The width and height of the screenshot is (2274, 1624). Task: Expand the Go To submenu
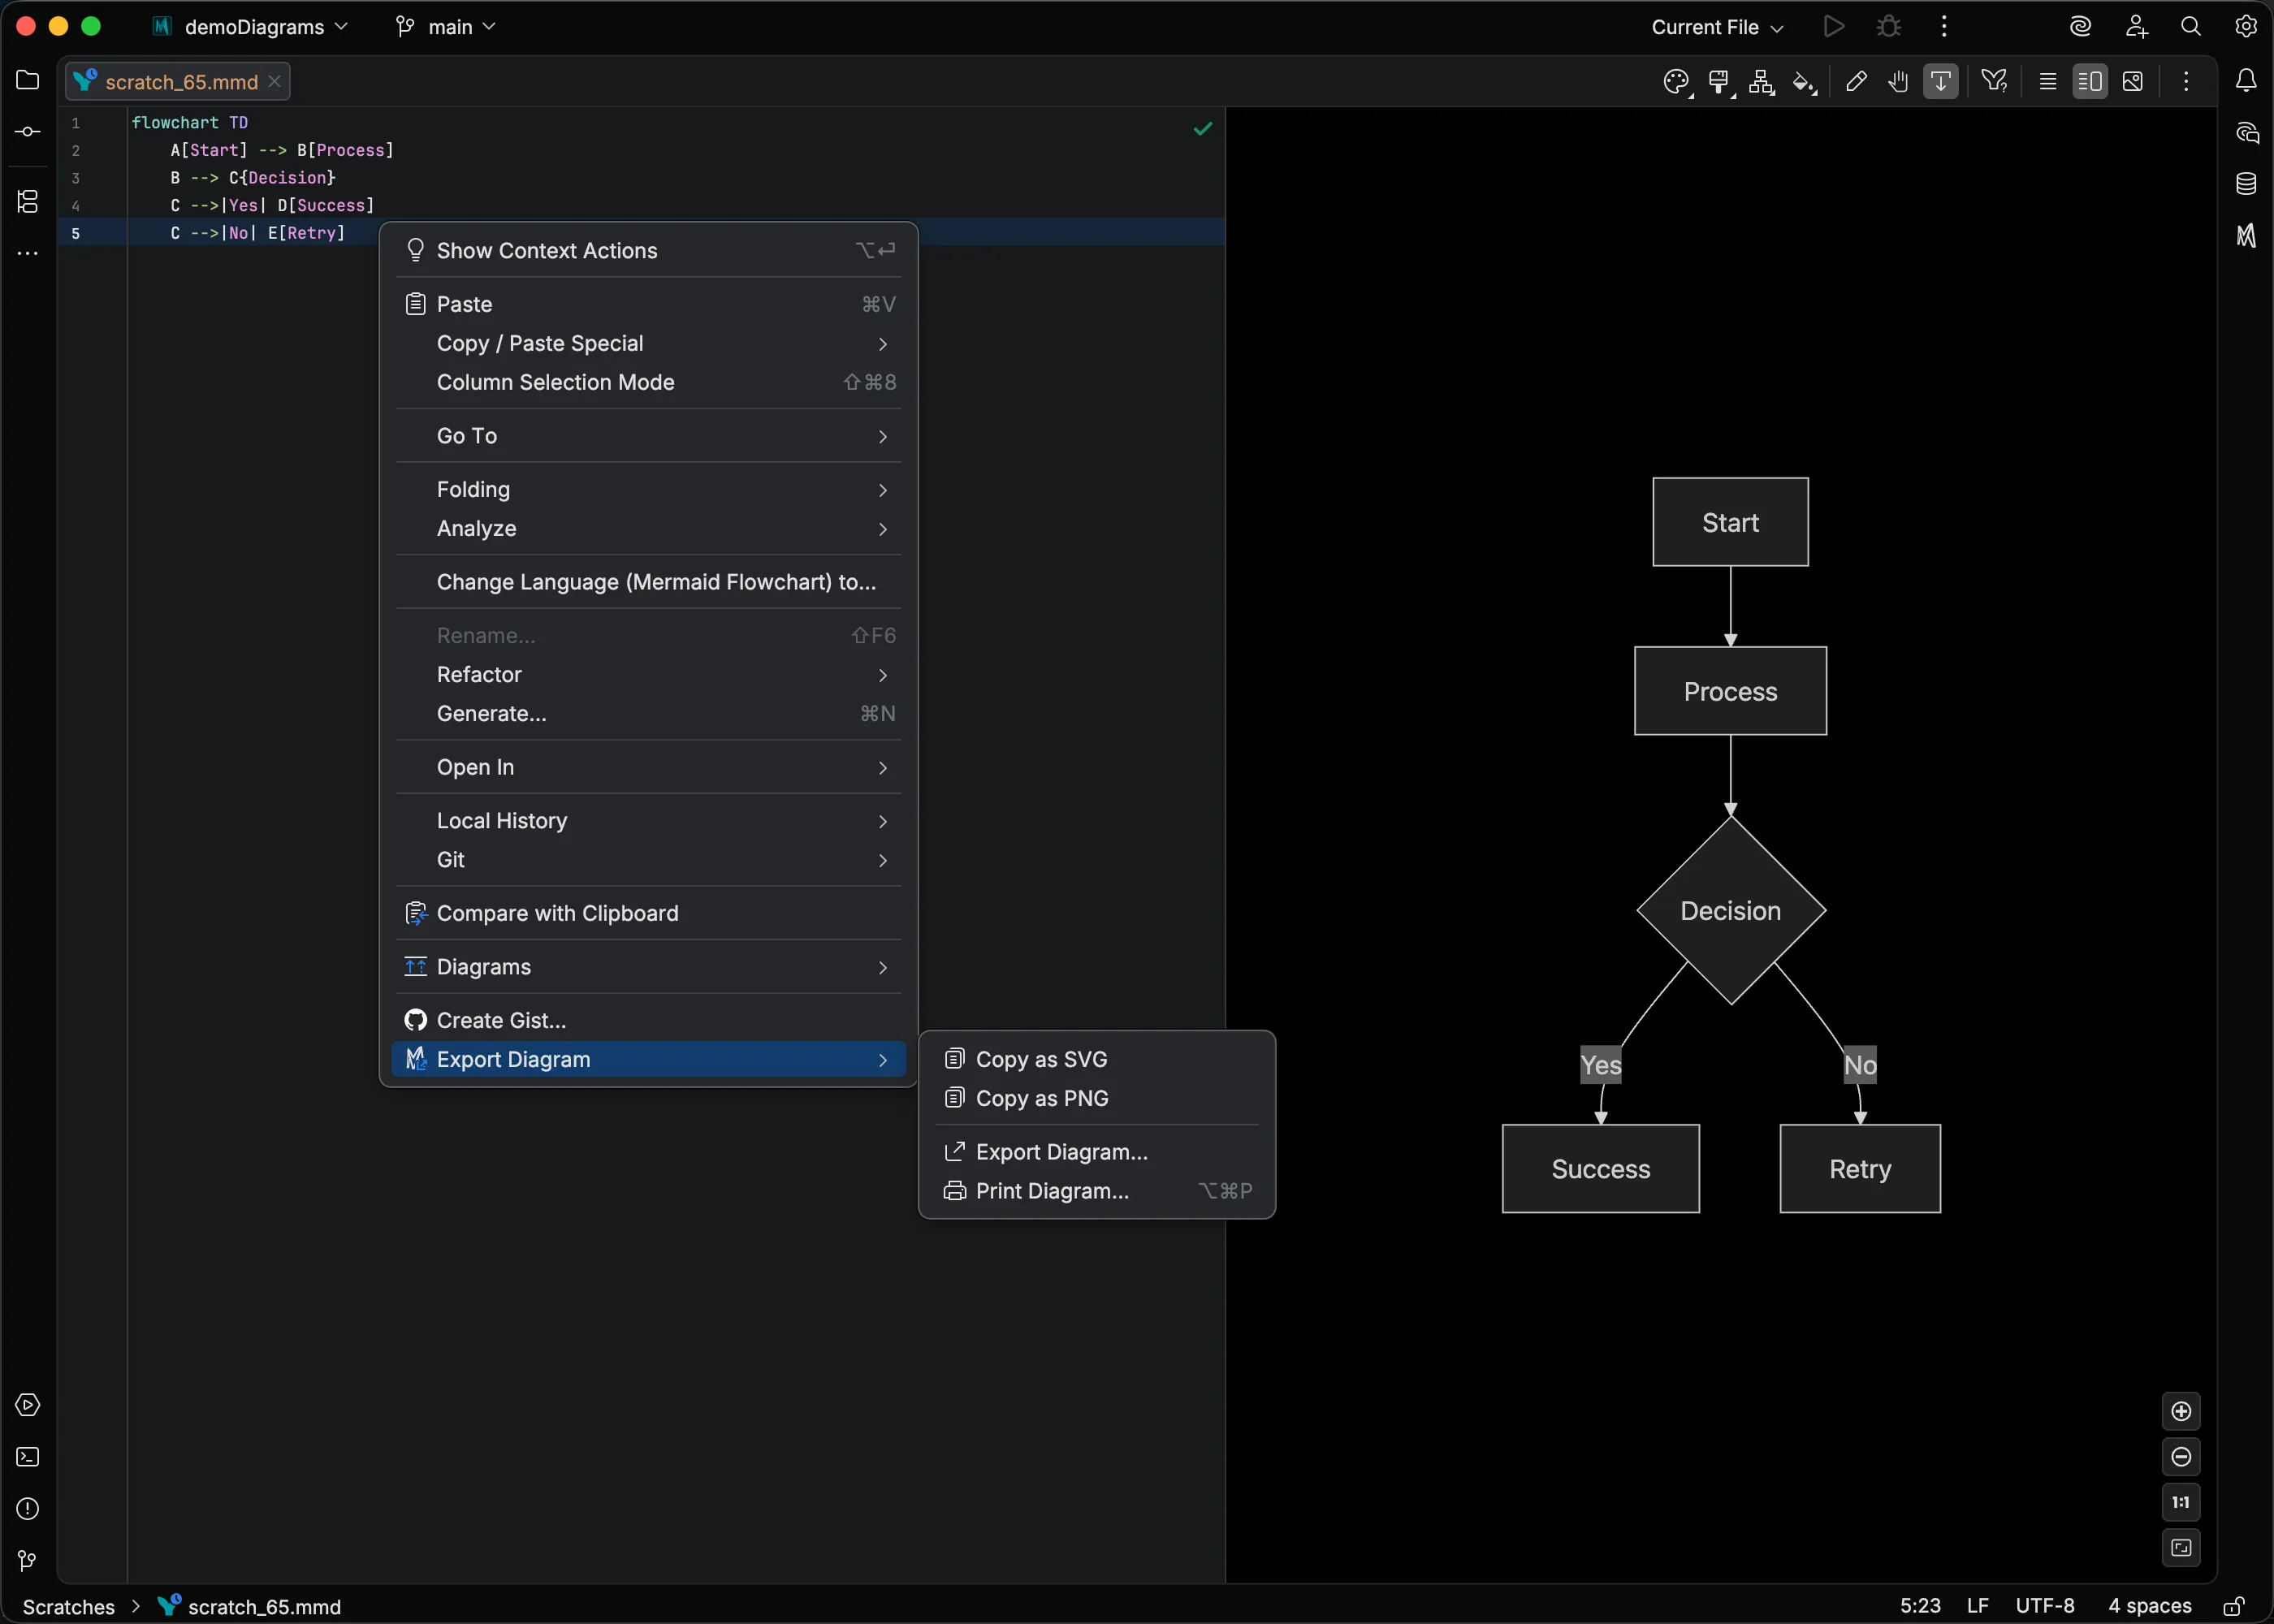[x=650, y=436]
